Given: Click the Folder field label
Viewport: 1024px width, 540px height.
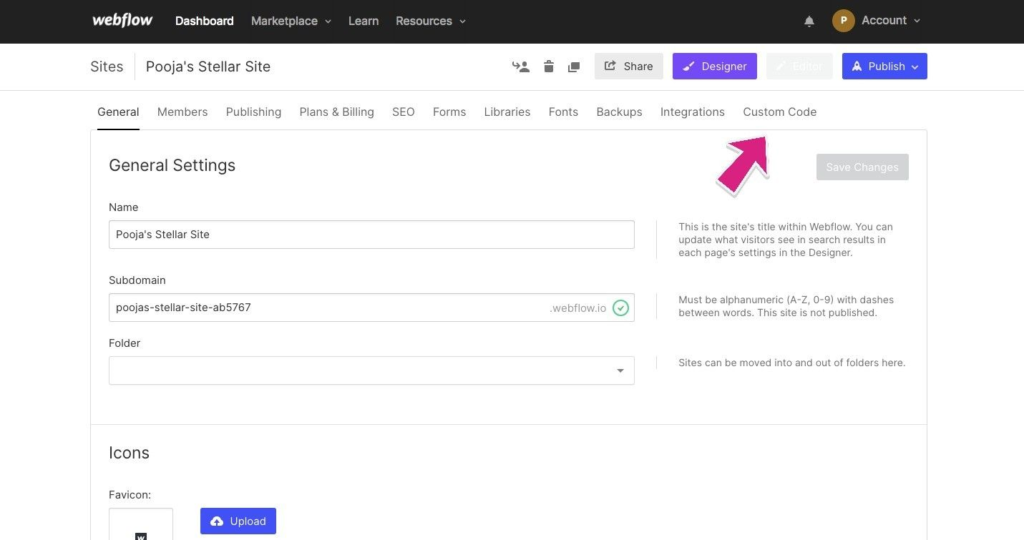Looking at the screenshot, I should click(124, 343).
